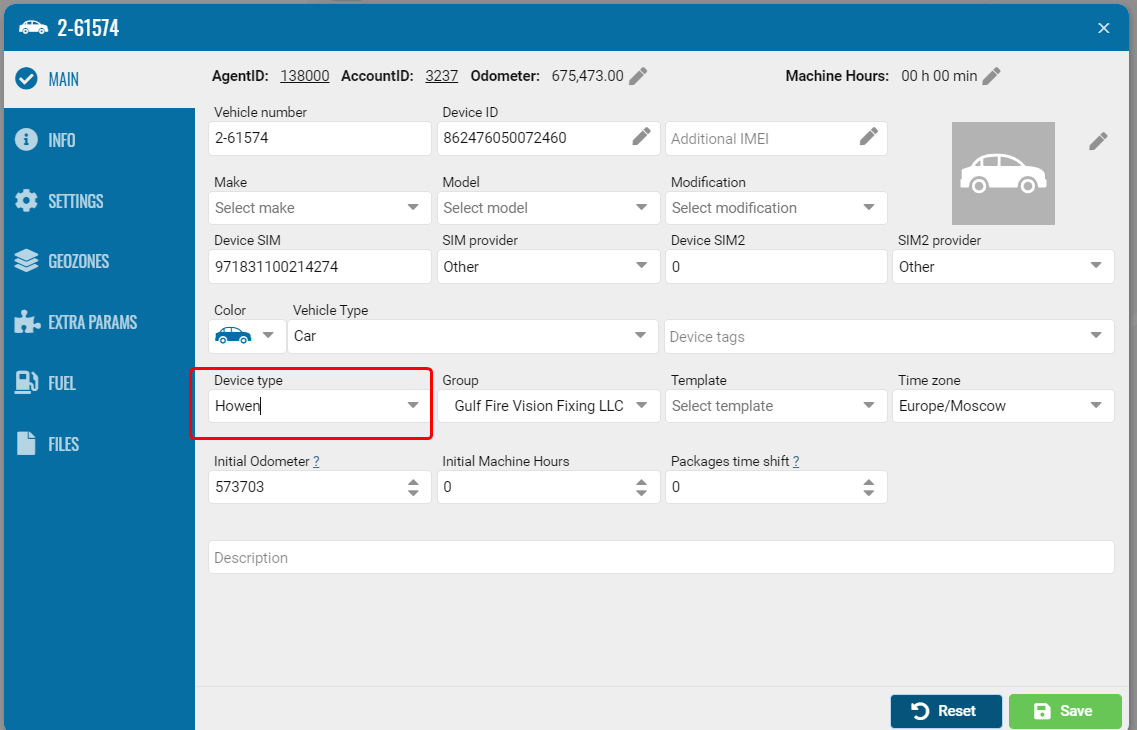Image resolution: width=1137 pixels, height=730 pixels.
Task: Click the Device ID edit pencil
Action: pos(641,137)
